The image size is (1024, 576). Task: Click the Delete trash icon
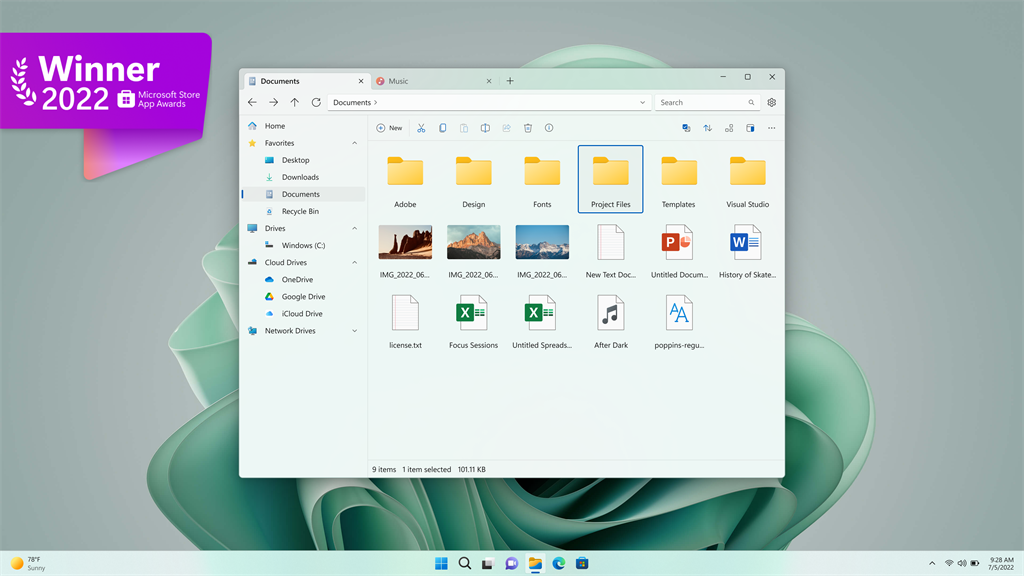pyautogui.click(x=527, y=128)
